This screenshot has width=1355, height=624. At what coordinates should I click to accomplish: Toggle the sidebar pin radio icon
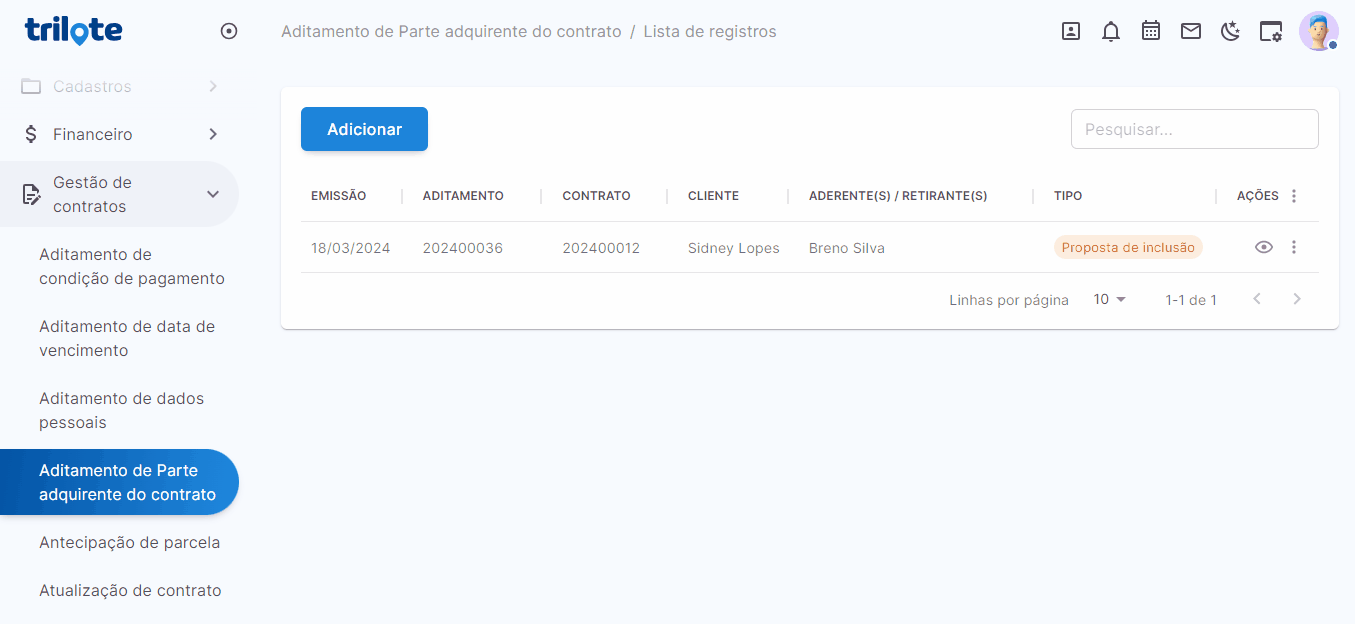point(229,31)
